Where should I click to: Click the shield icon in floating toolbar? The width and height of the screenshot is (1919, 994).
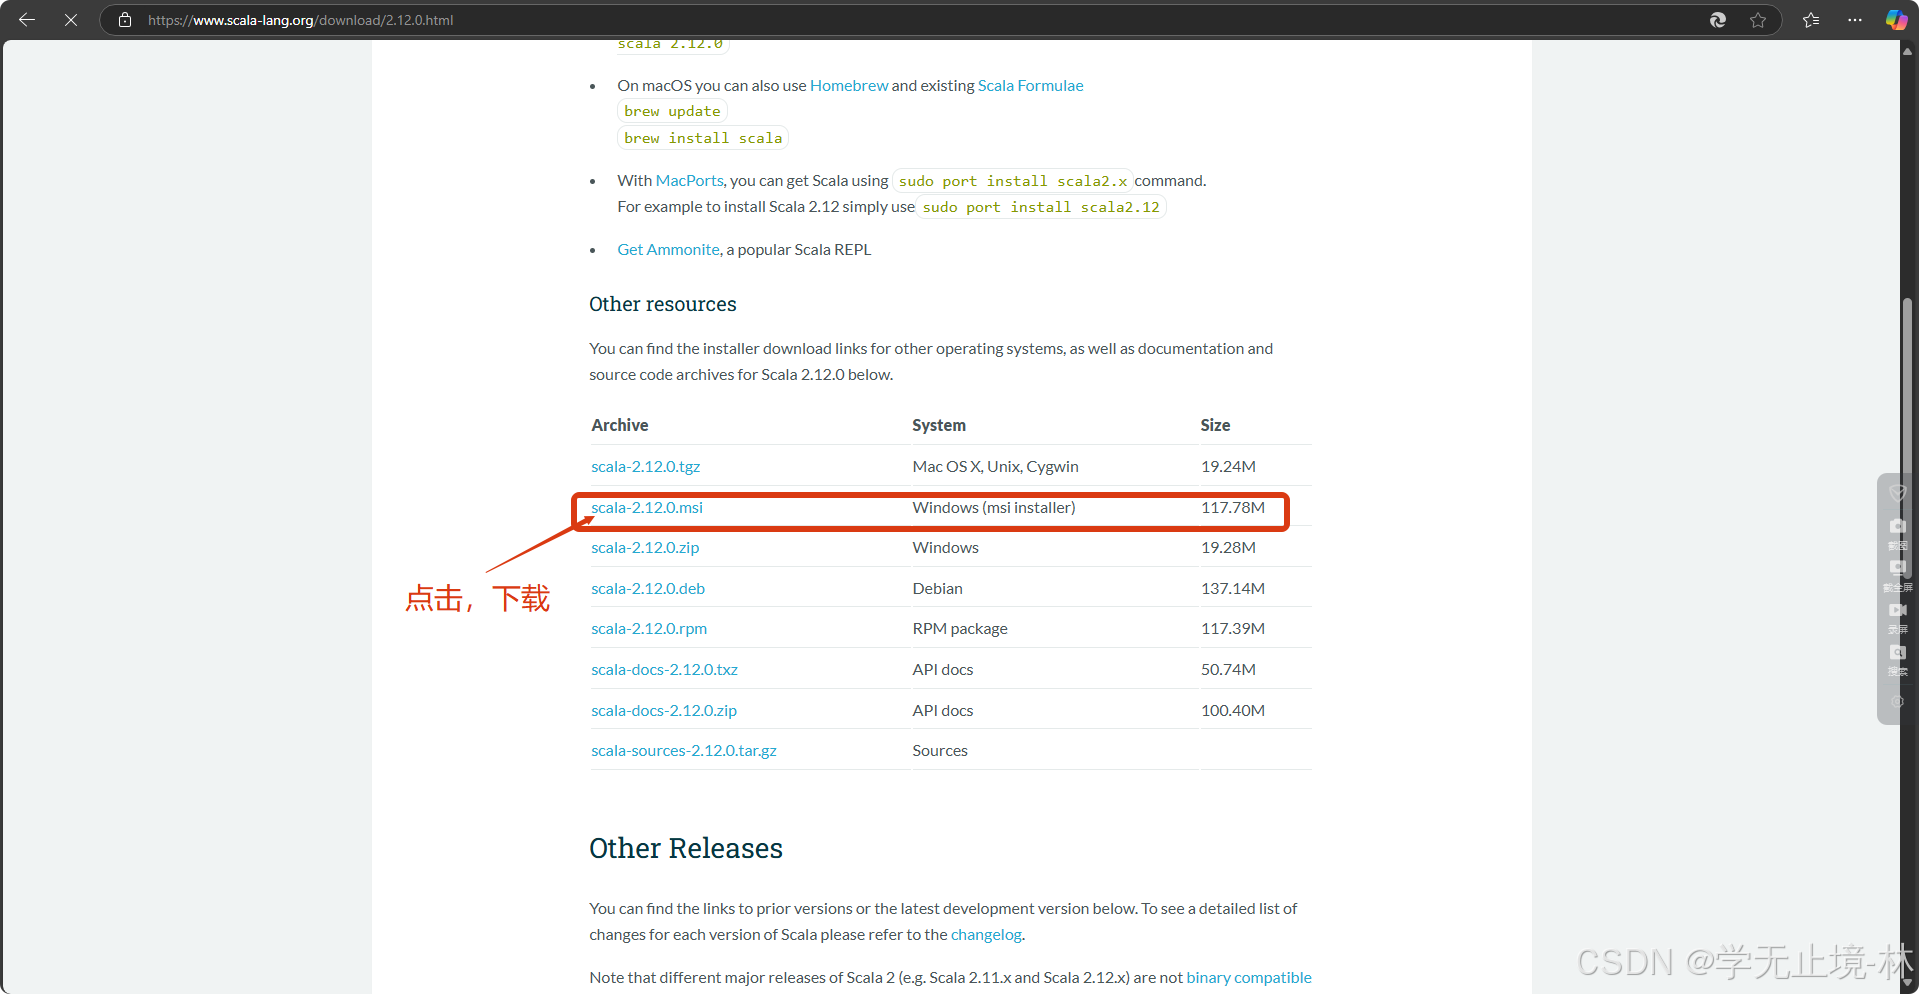[x=1898, y=493]
